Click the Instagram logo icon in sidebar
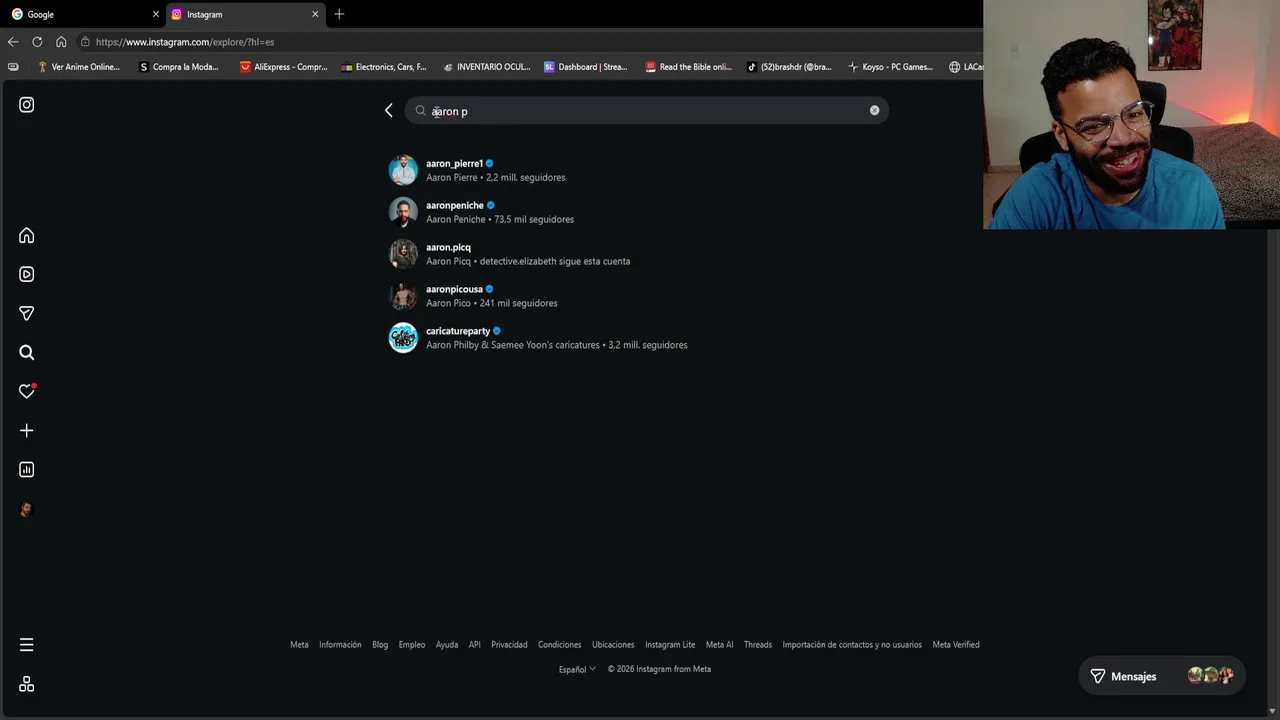 [27, 104]
